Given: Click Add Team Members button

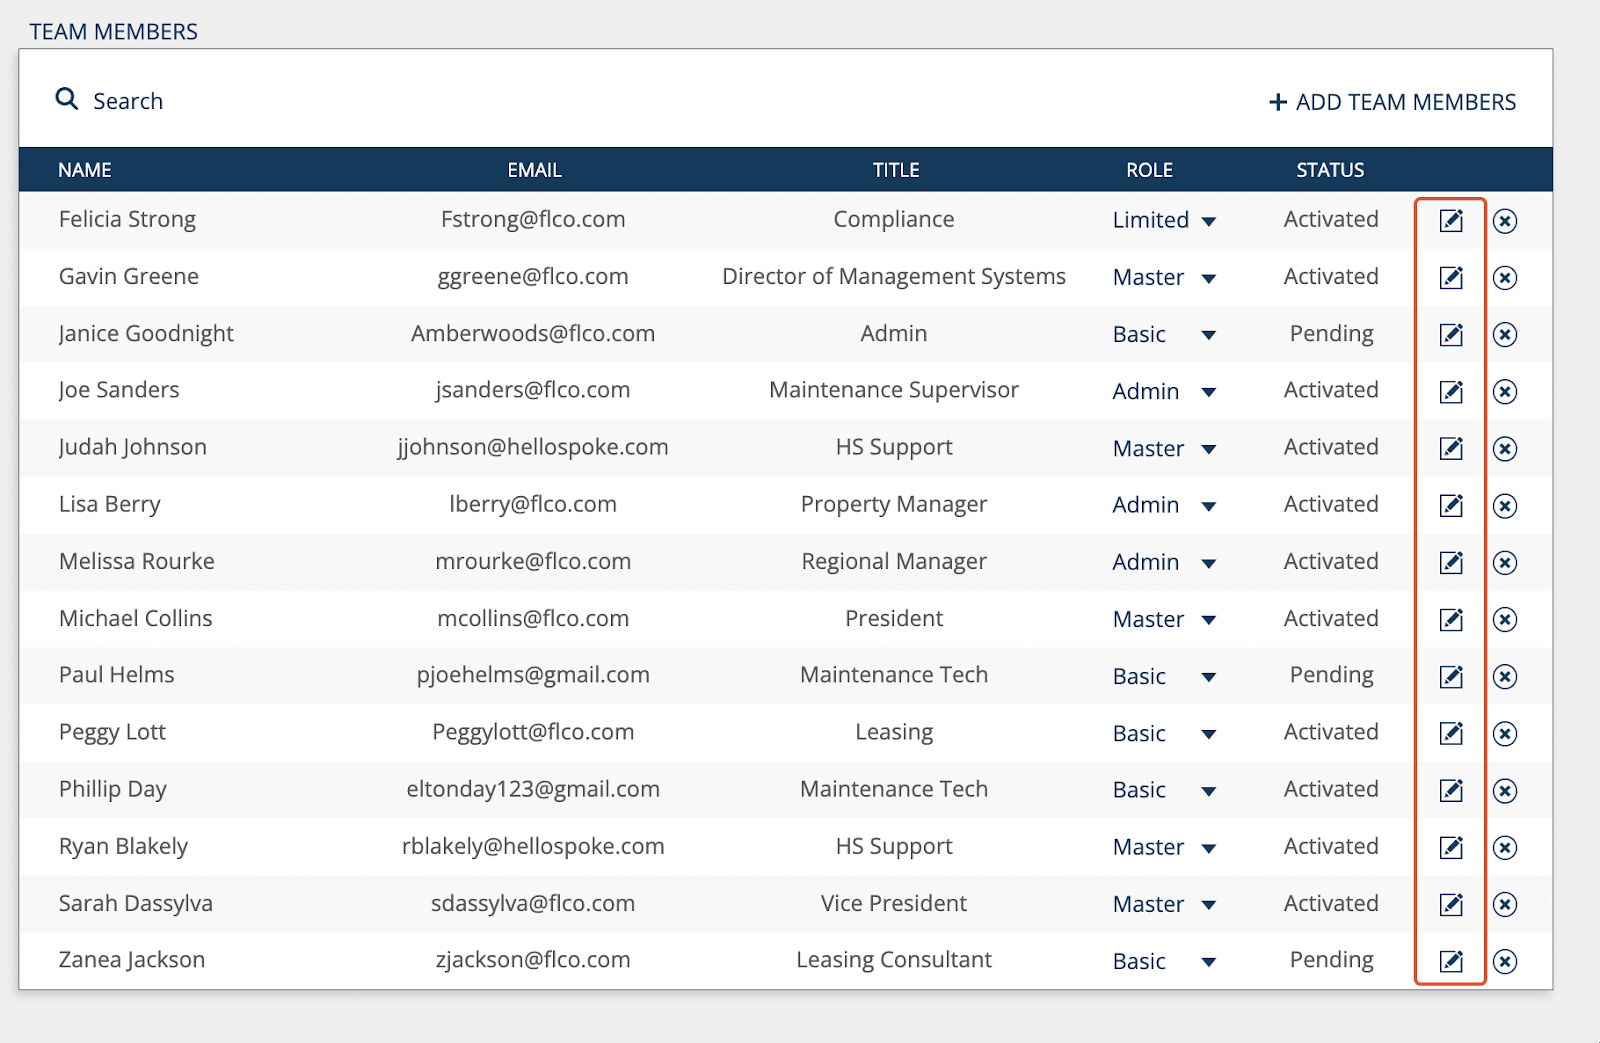Looking at the screenshot, I should click(1392, 102).
